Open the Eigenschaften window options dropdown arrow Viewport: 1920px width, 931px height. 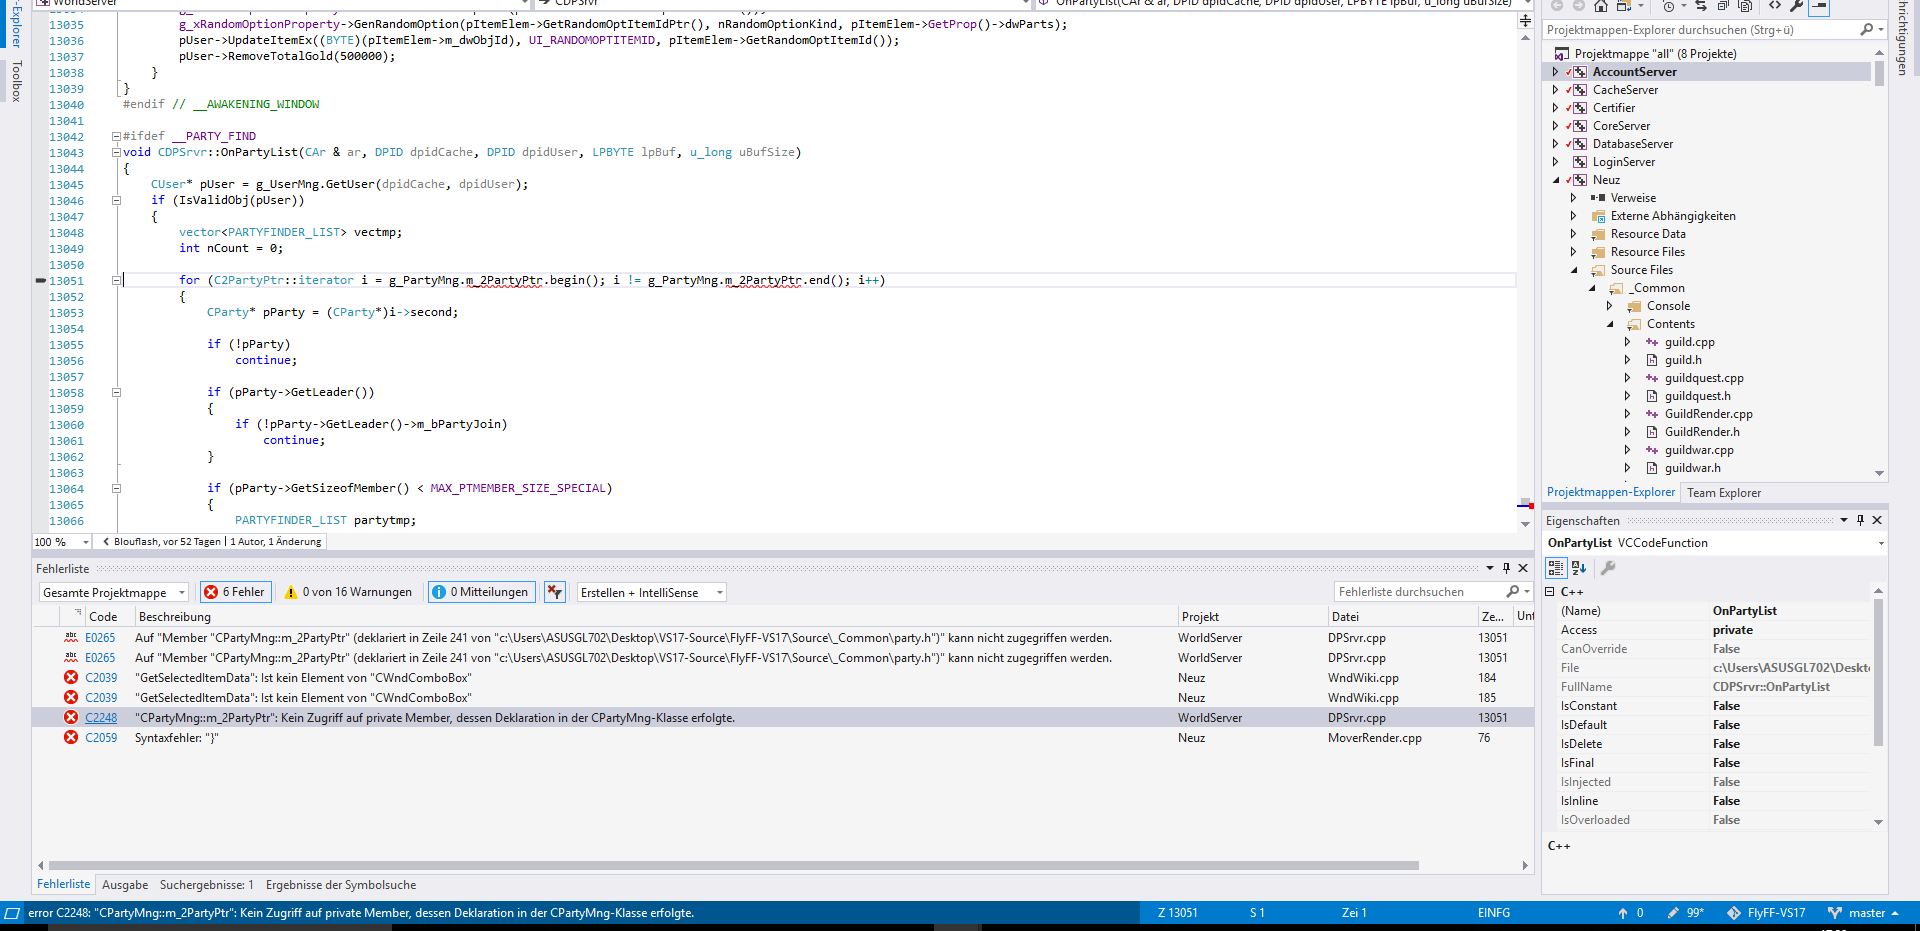point(1843,520)
